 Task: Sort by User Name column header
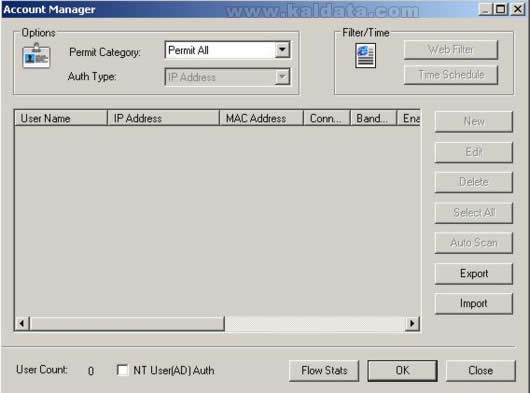coord(61,118)
